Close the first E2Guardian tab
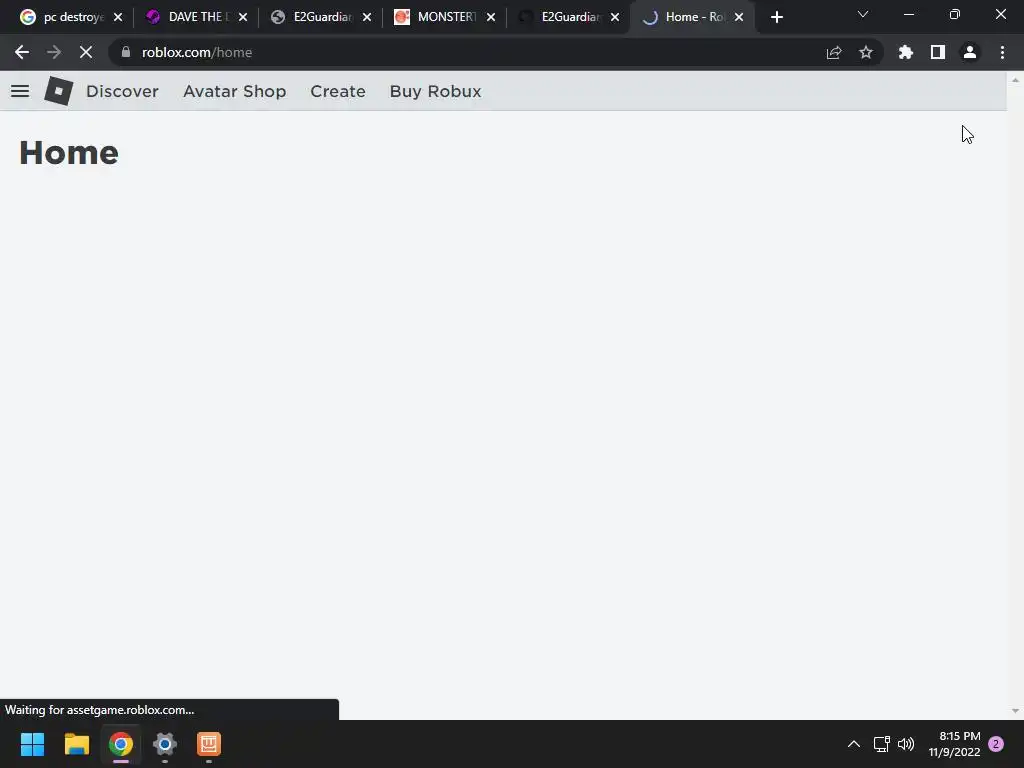Screen dimensions: 1024x768 click(367, 17)
